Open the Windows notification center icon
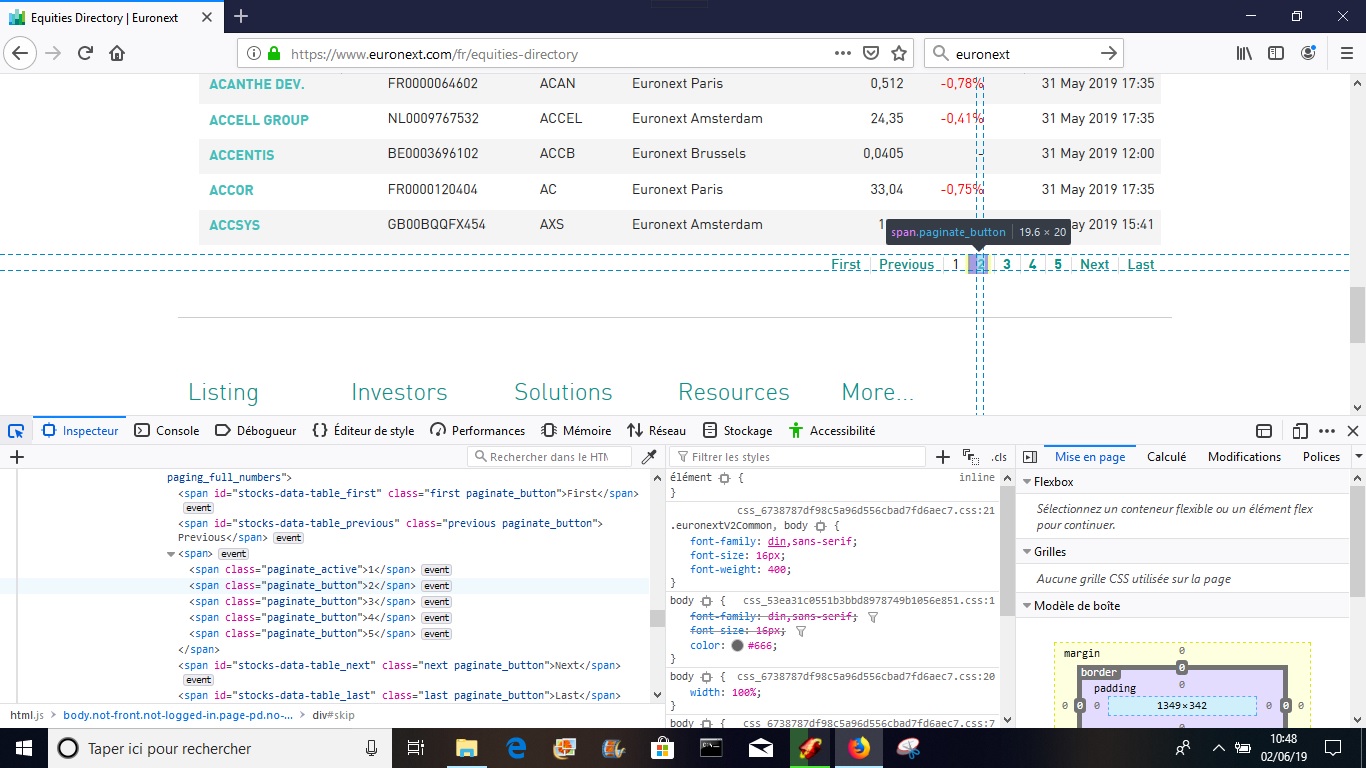 click(x=1333, y=748)
